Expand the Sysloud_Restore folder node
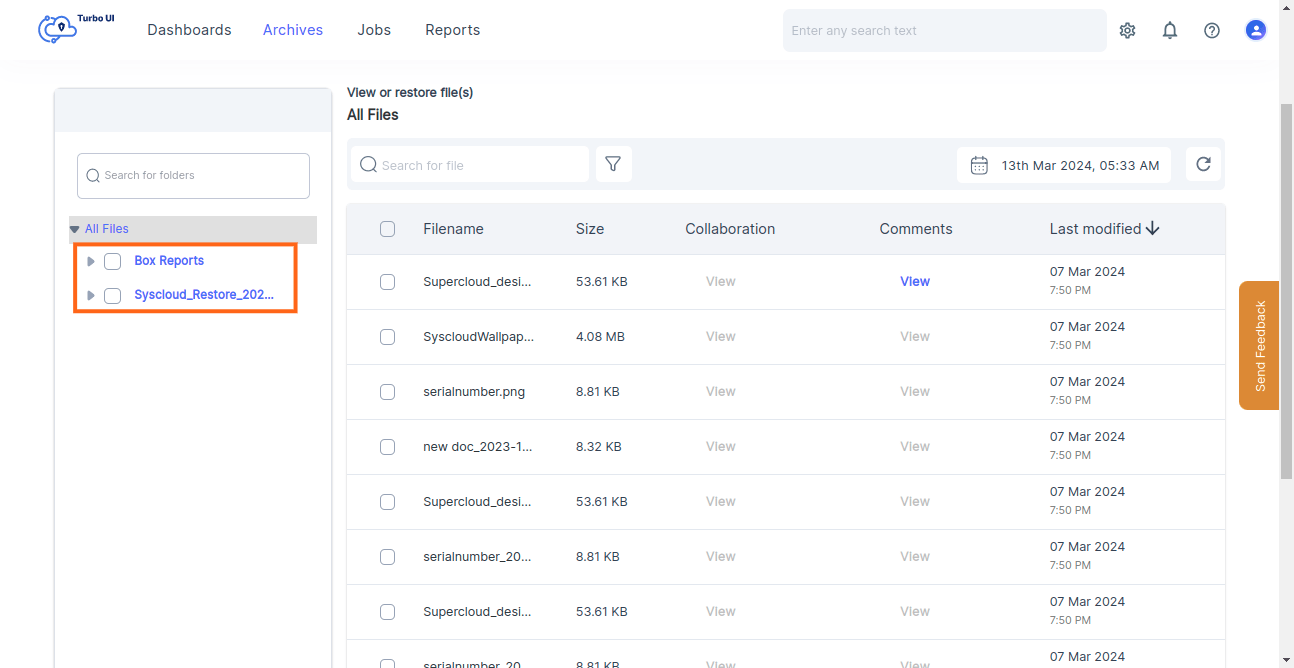The image size is (1294, 668). (90, 295)
